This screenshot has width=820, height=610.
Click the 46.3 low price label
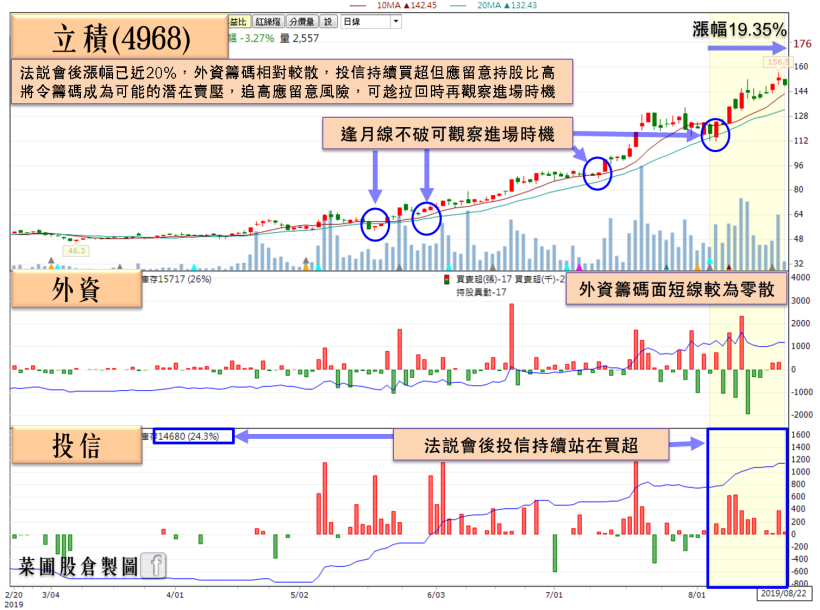coord(76,251)
